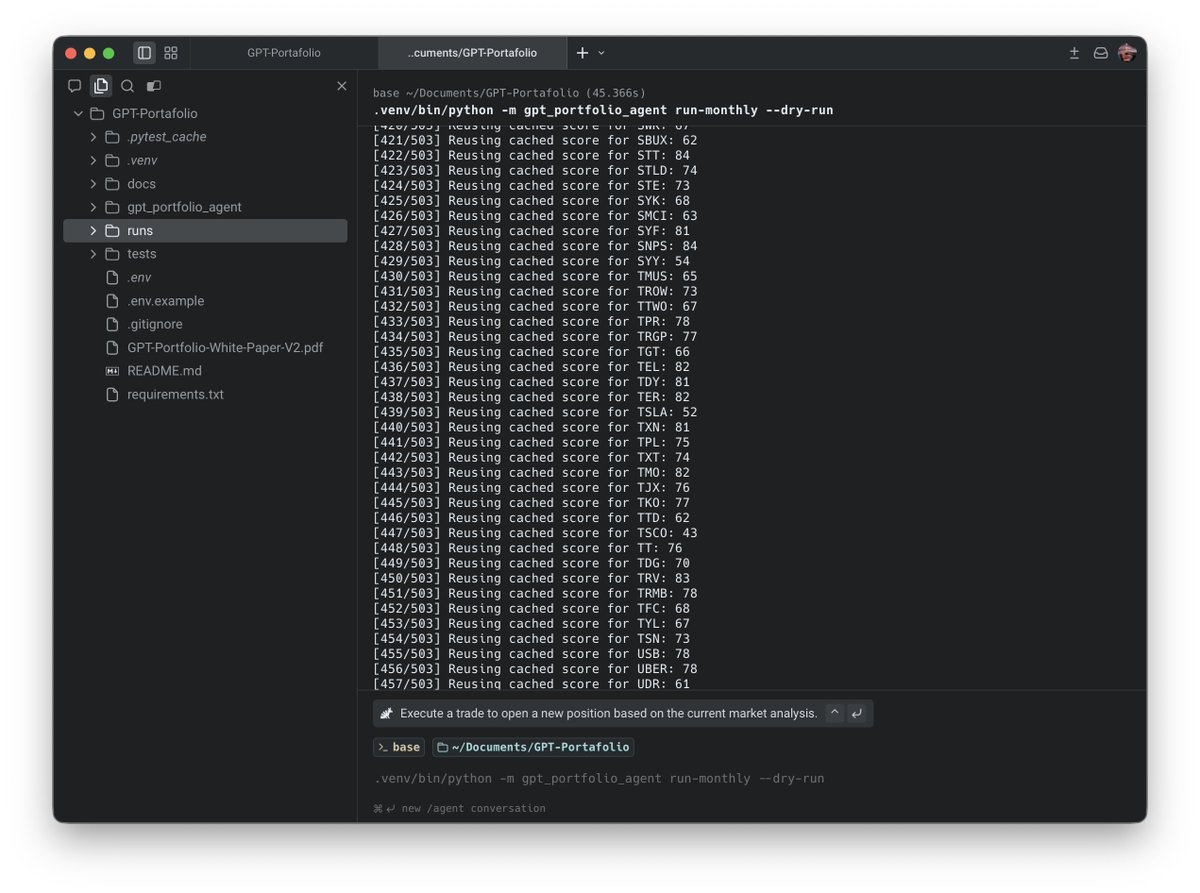This screenshot has height=893, width=1200.
Task: Click the TTD: 62 output line
Action: pos(531,518)
